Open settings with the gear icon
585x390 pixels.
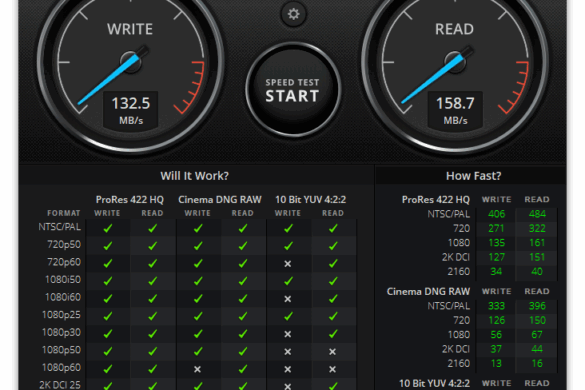(293, 14)
